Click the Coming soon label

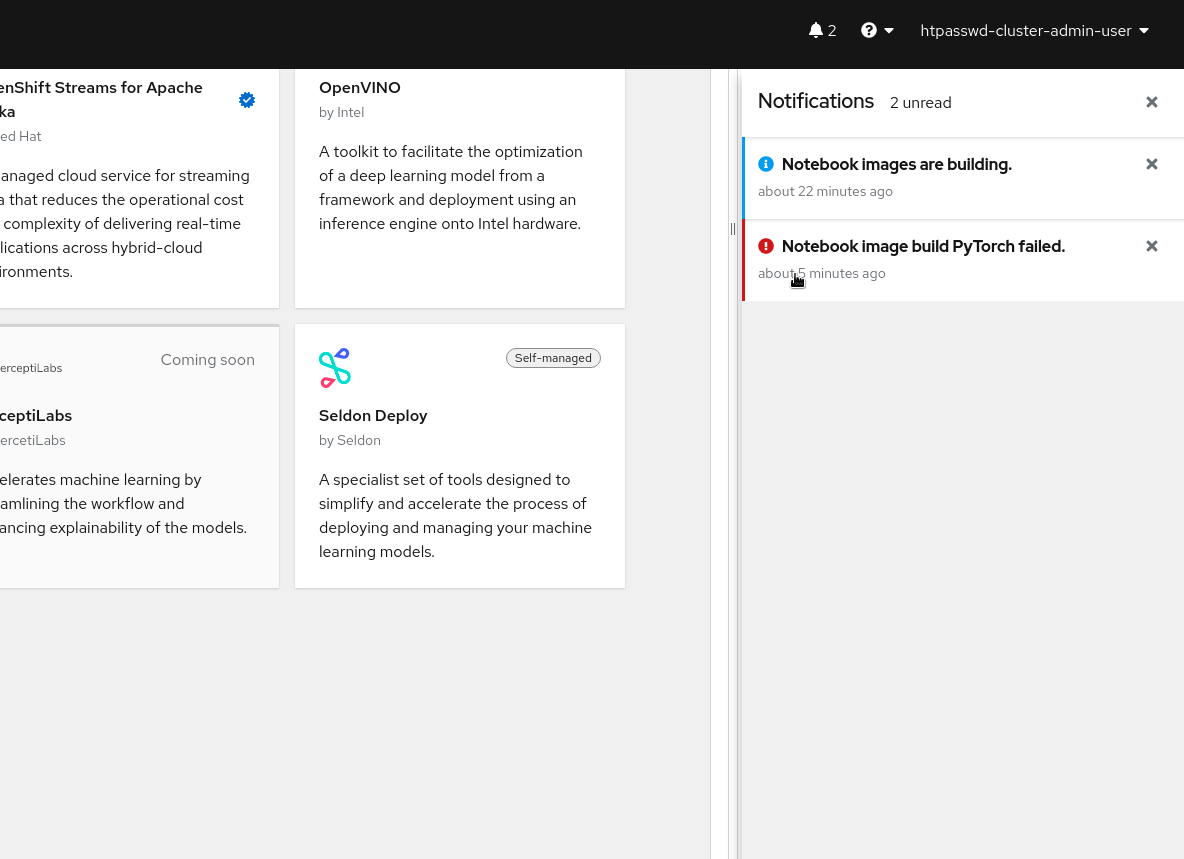208,360
